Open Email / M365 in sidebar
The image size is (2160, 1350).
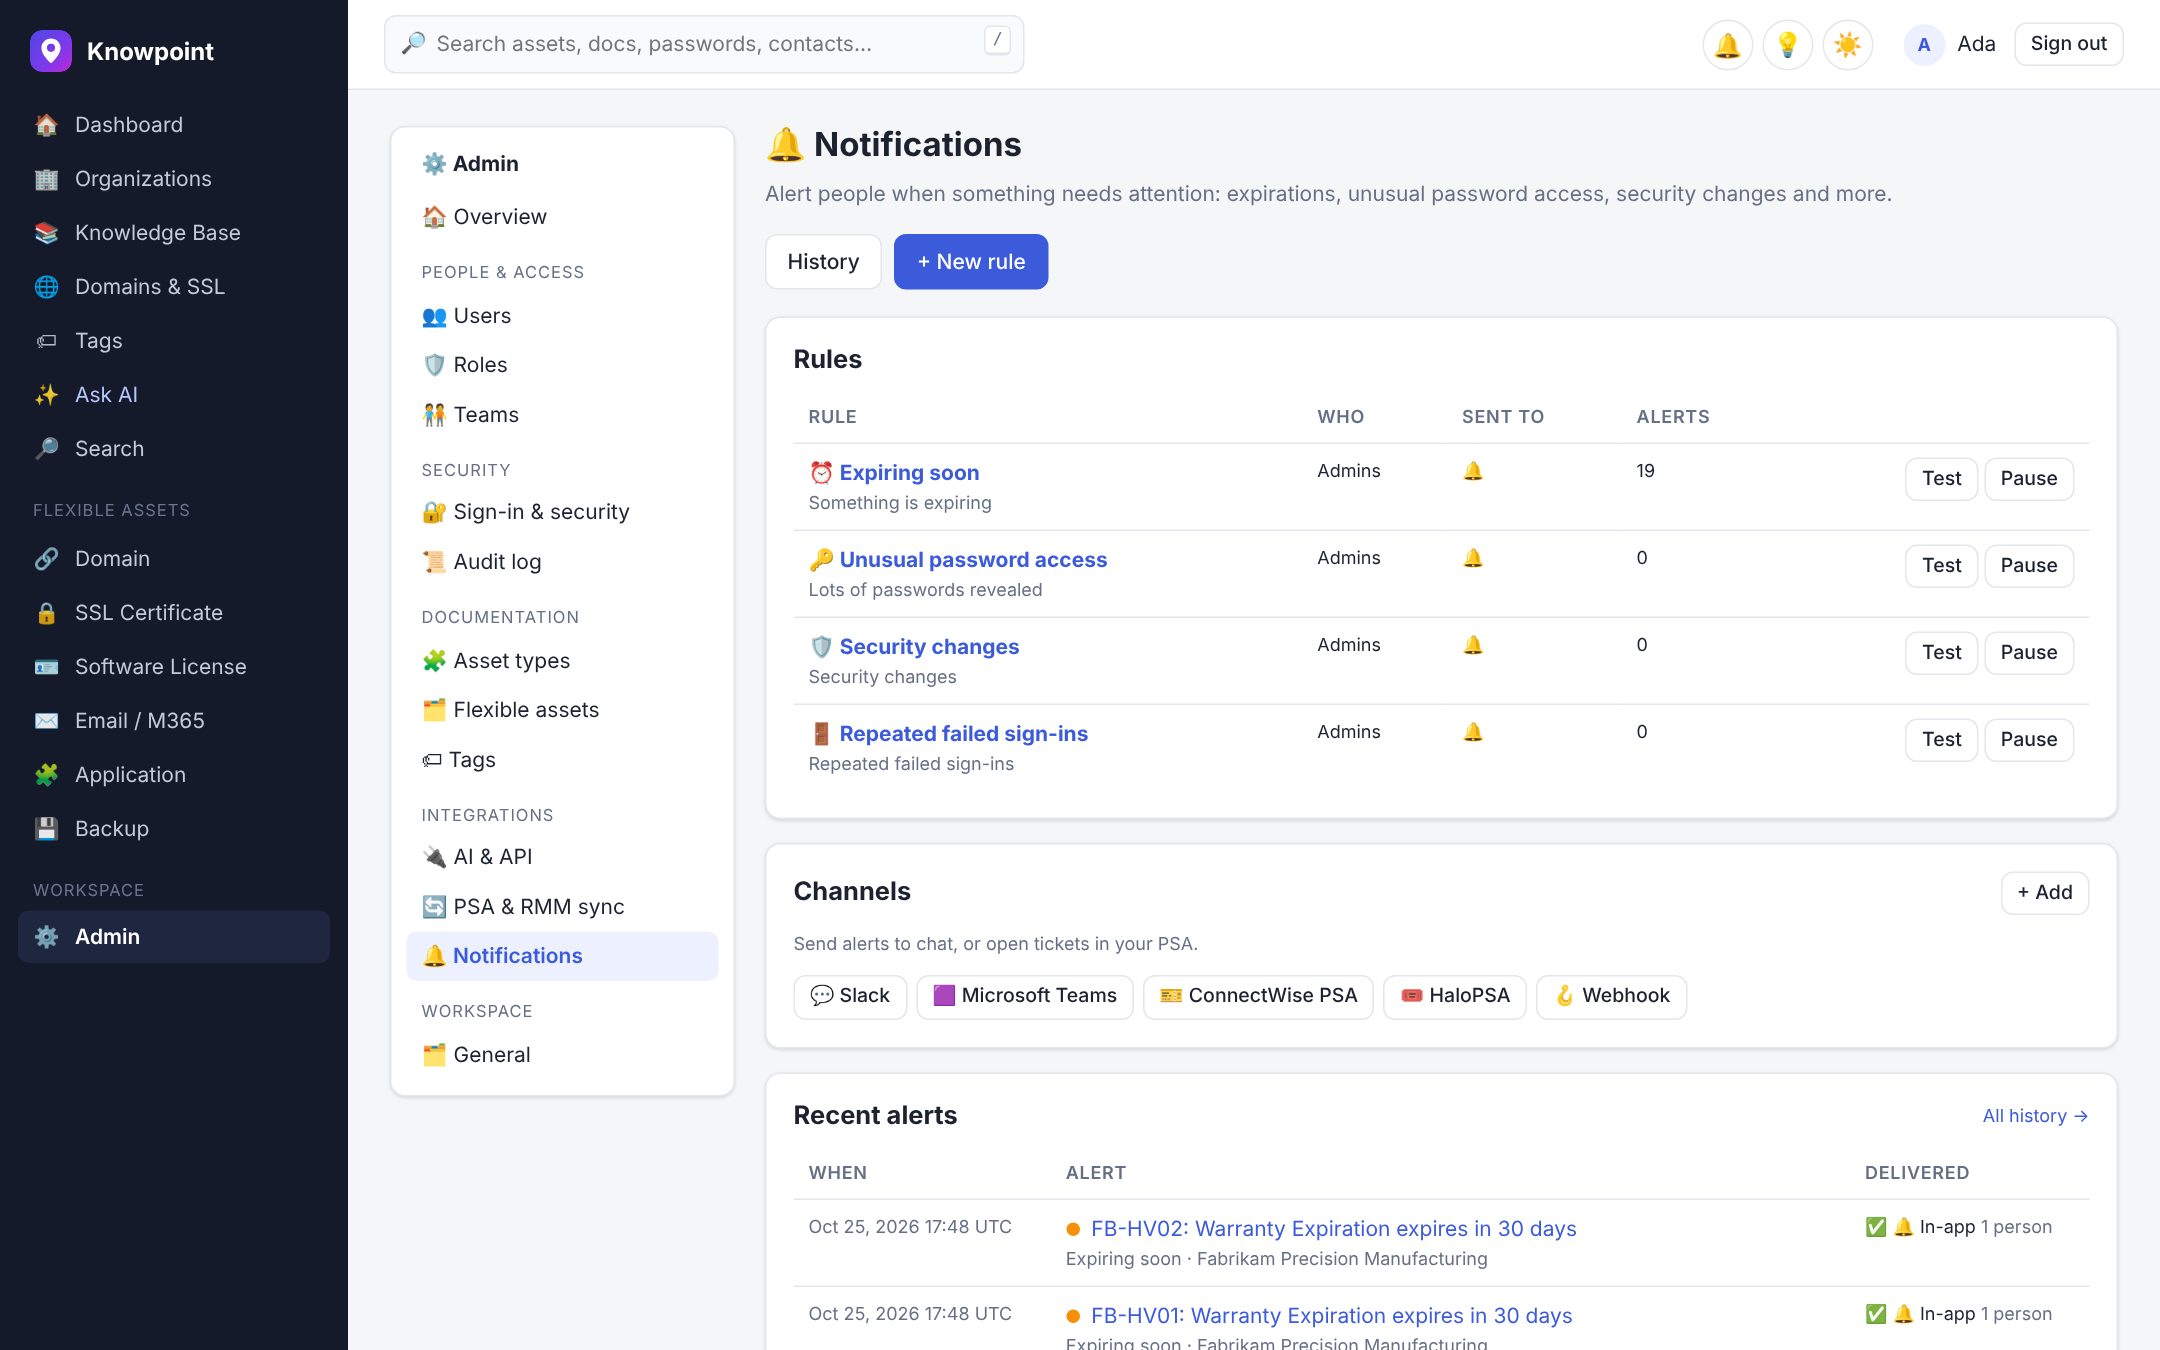(x=174, y=721)
